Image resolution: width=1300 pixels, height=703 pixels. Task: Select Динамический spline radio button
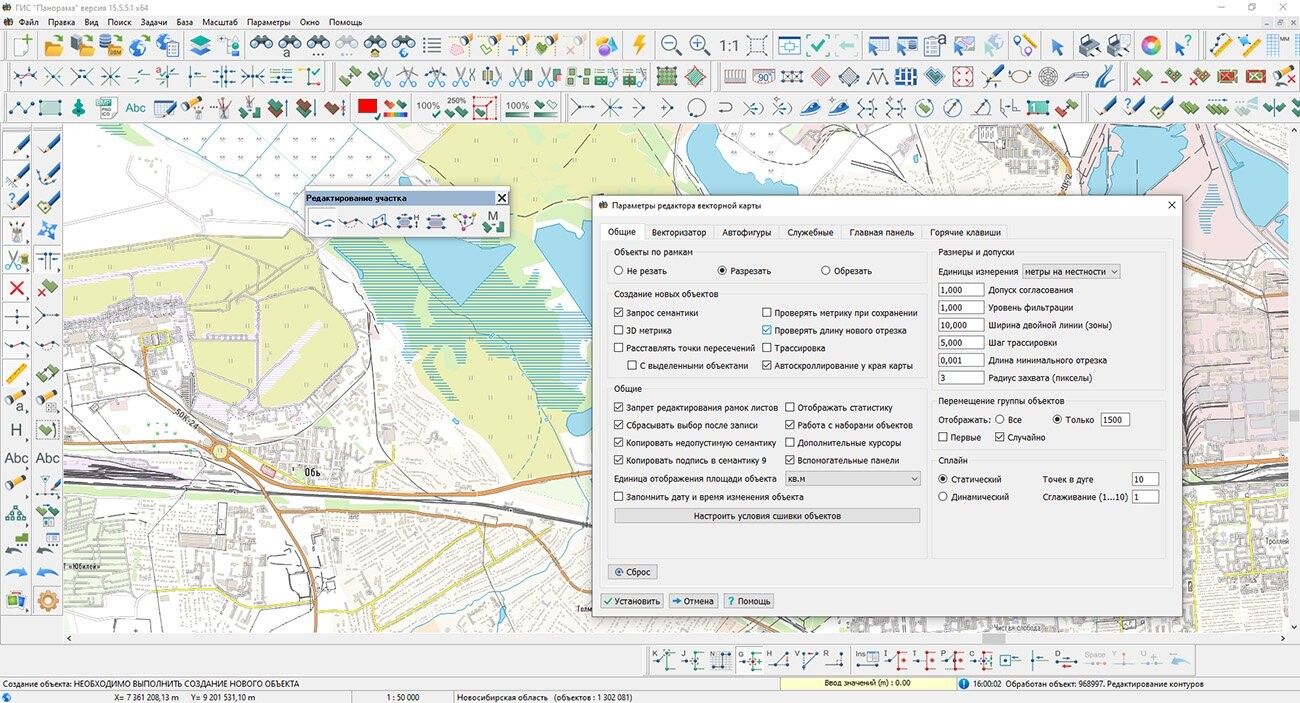click(943, 497)
